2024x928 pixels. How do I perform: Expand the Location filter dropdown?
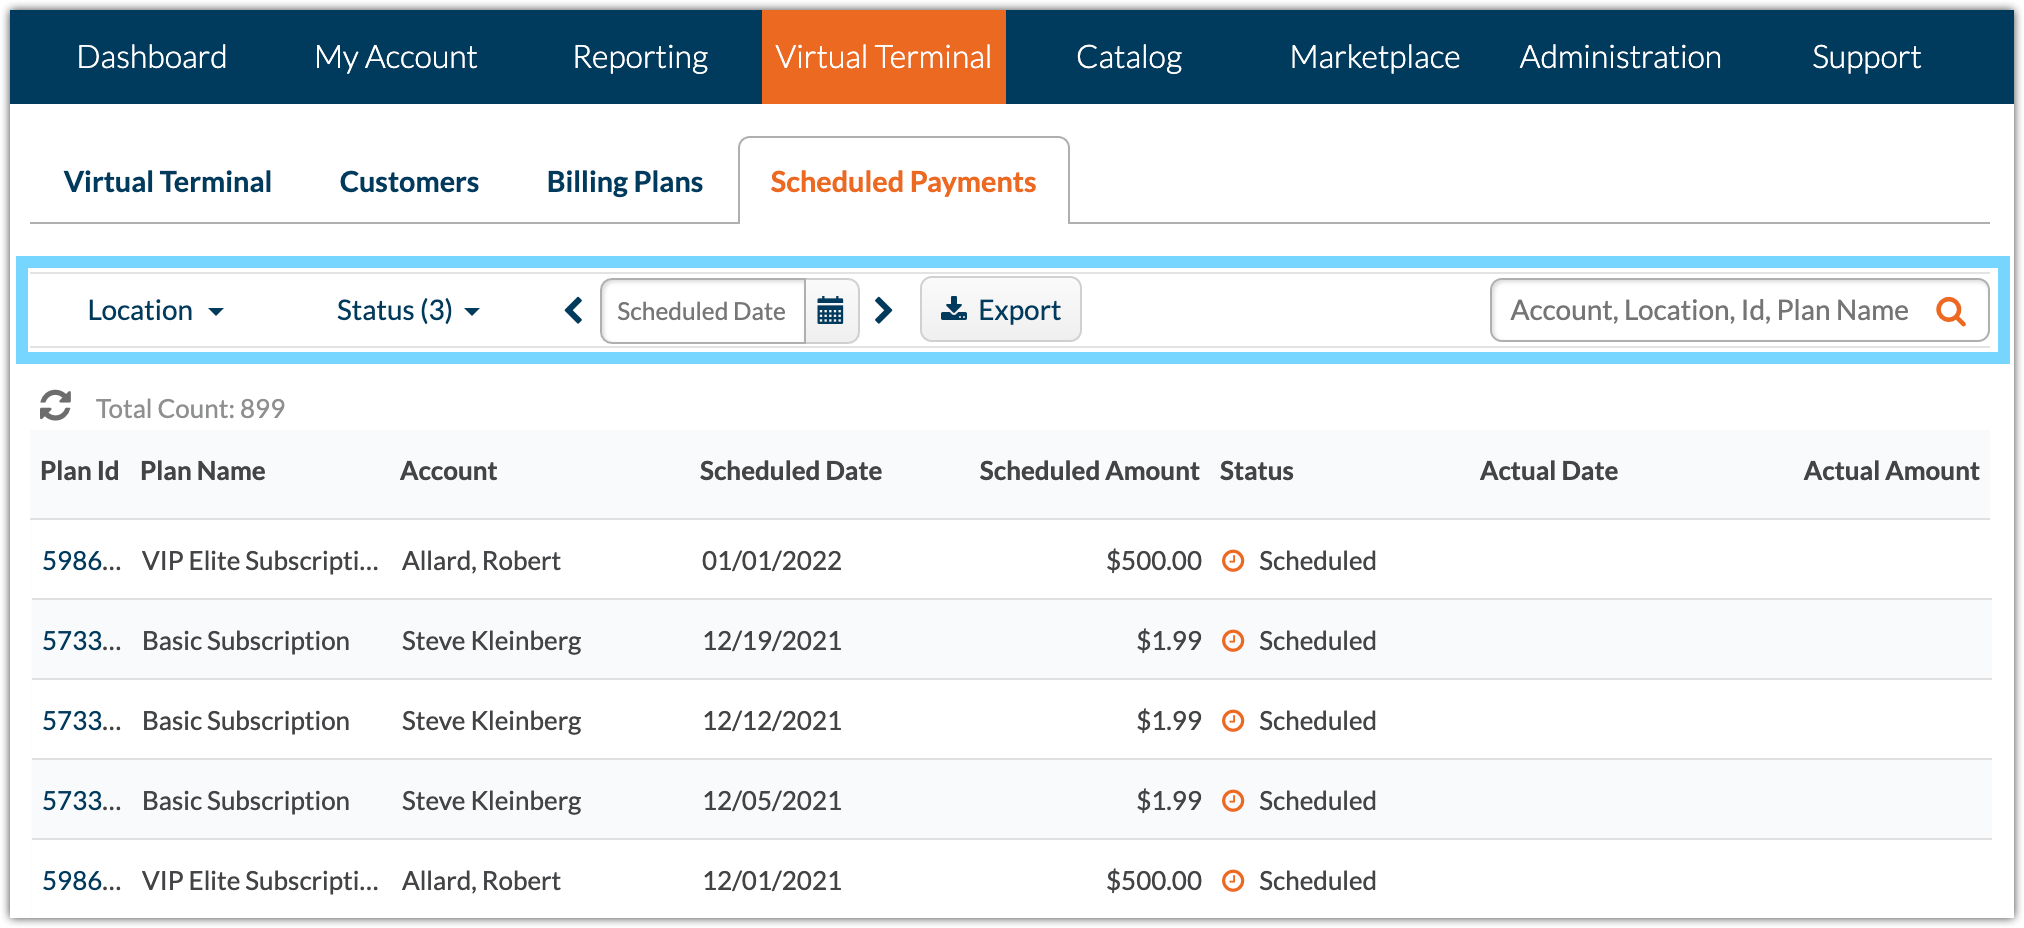point(155,311)
